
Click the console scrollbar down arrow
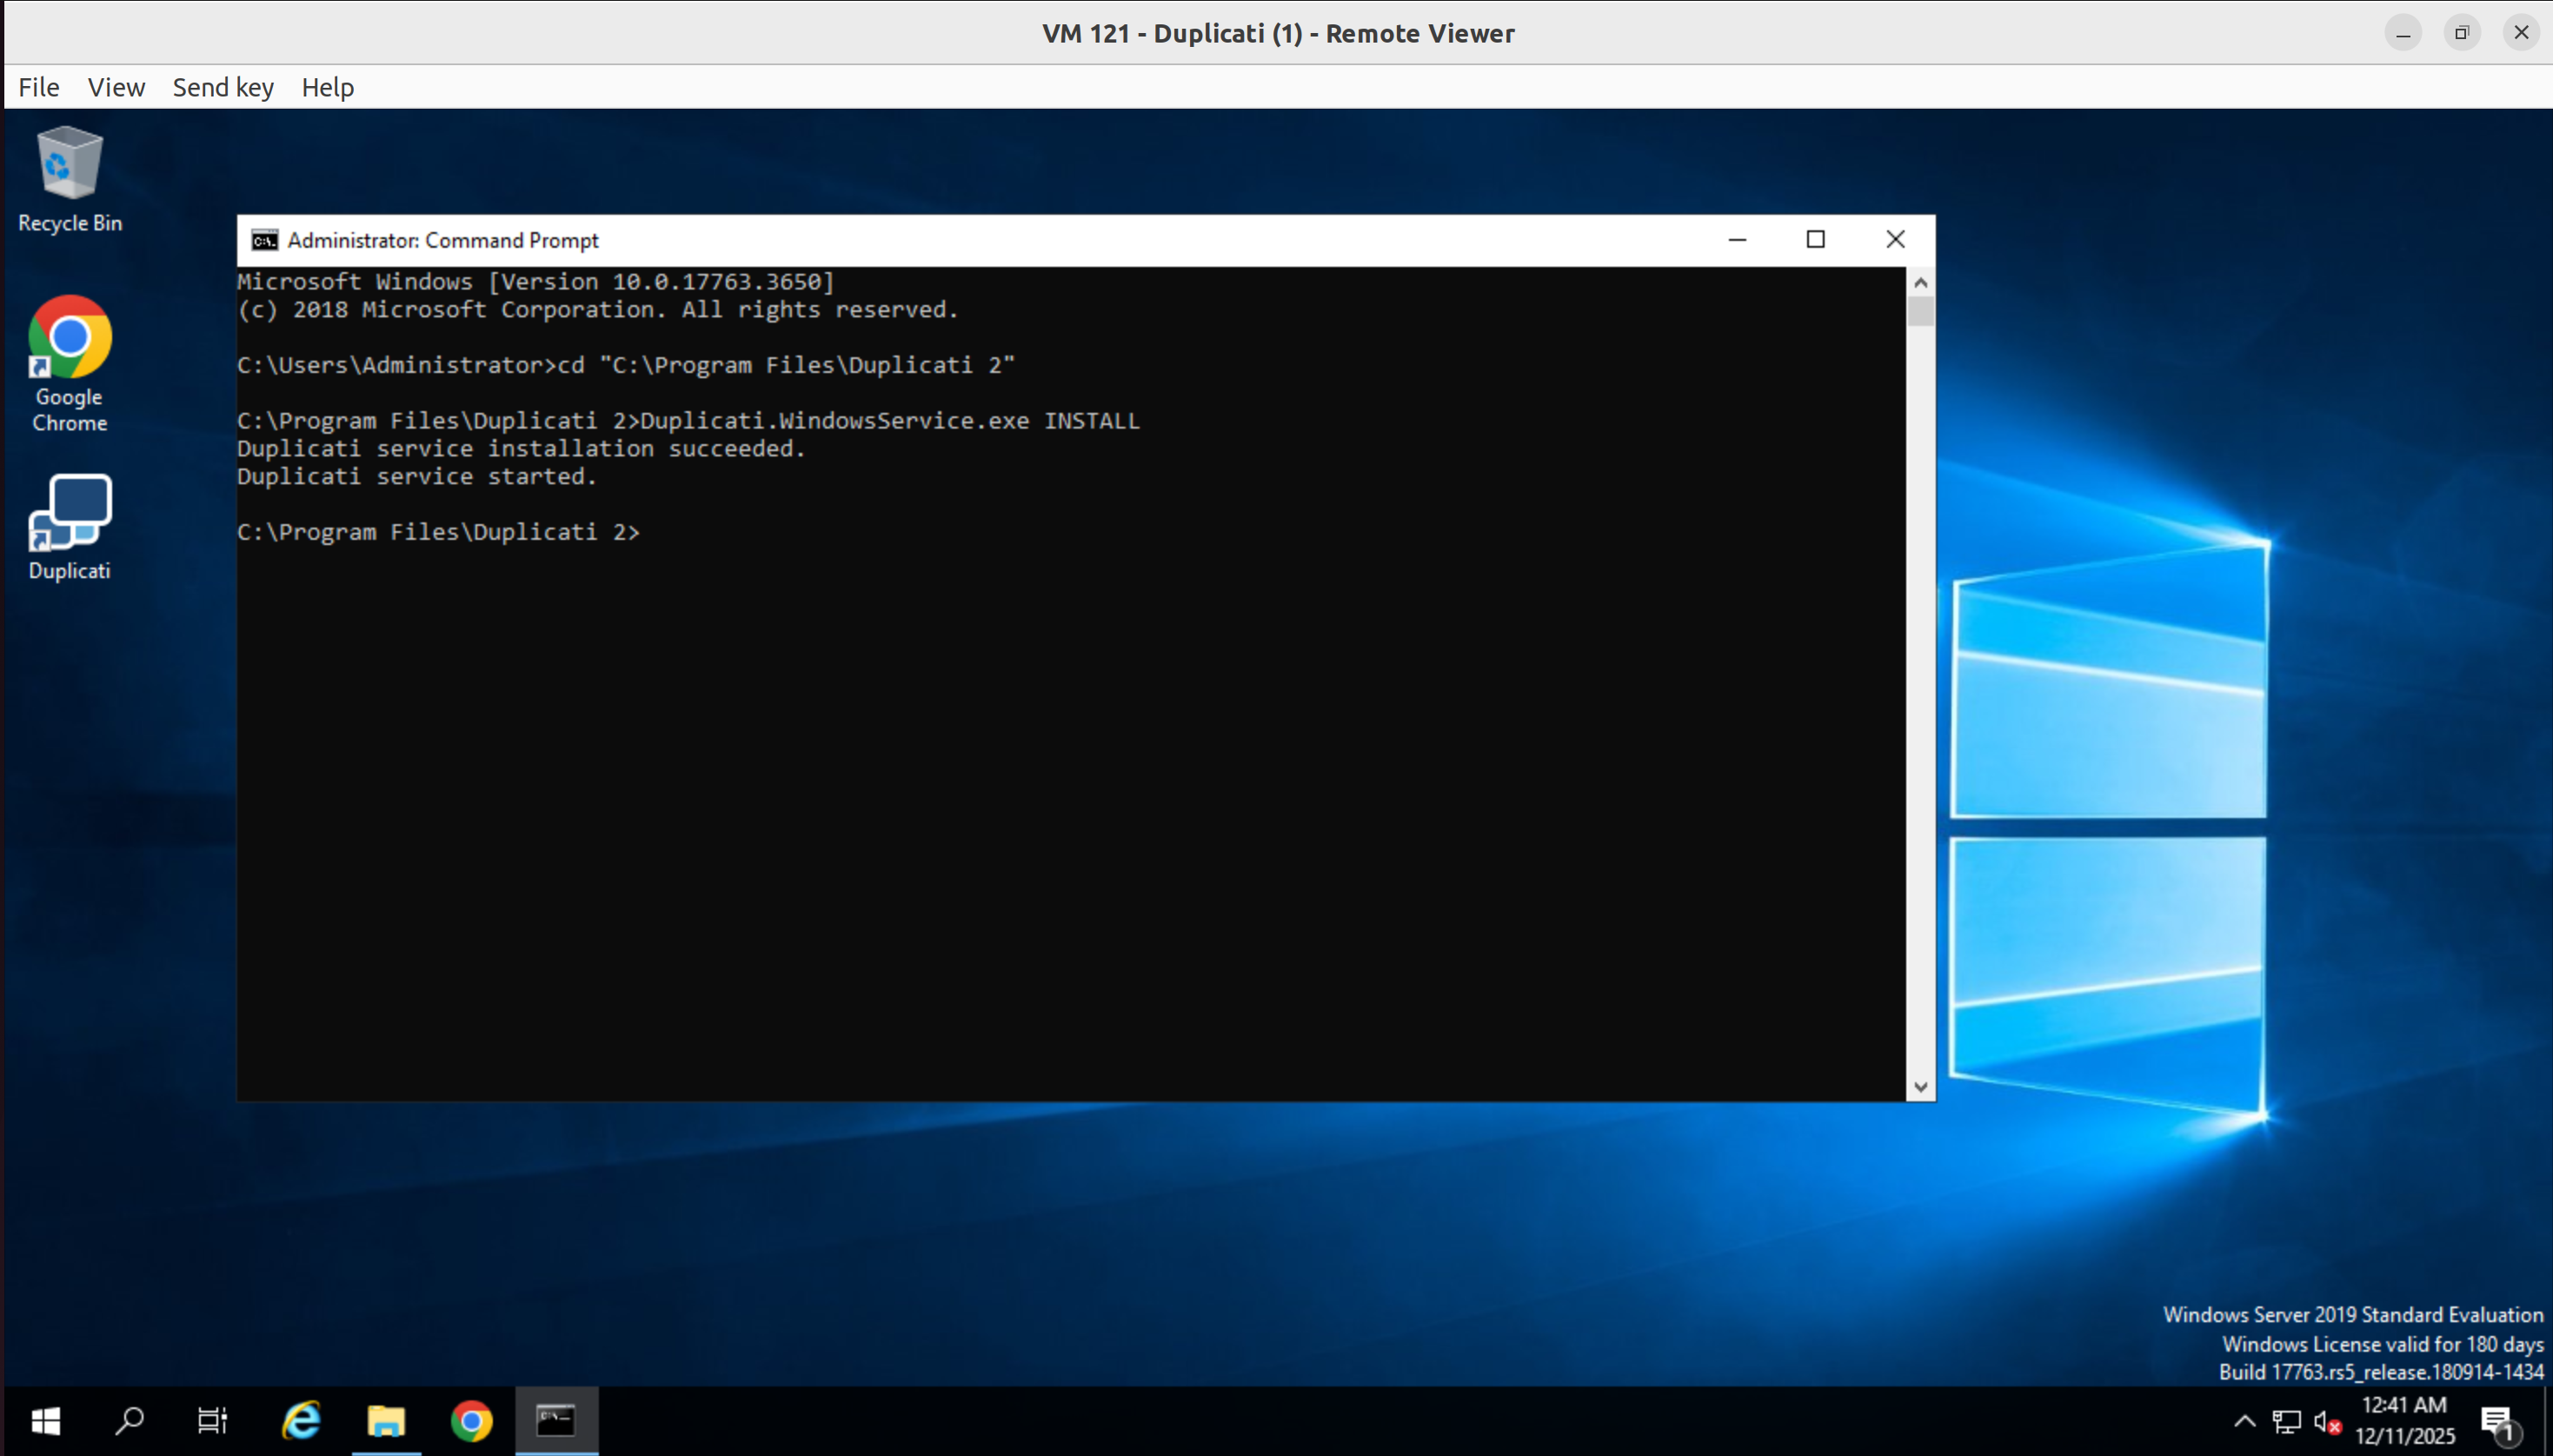pos(1920,1087)
